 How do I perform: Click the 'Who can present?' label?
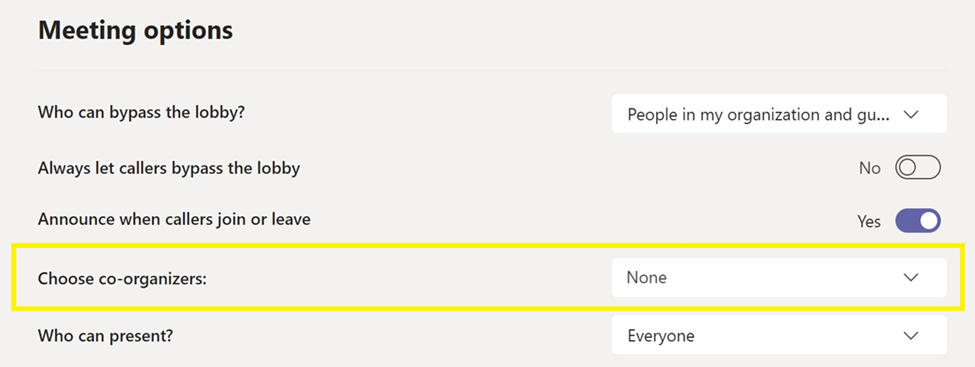[105, 336]
